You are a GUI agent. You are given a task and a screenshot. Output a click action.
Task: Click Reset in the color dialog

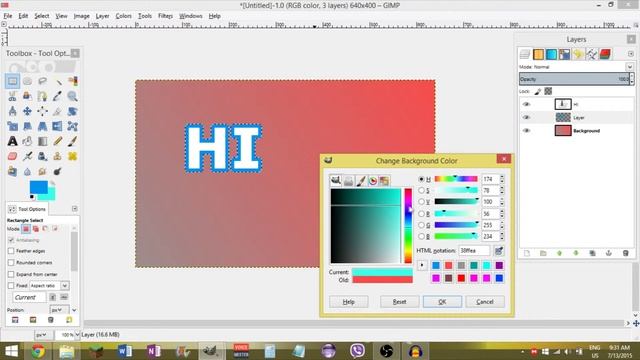pyautogui.click(x=399, y=302)
